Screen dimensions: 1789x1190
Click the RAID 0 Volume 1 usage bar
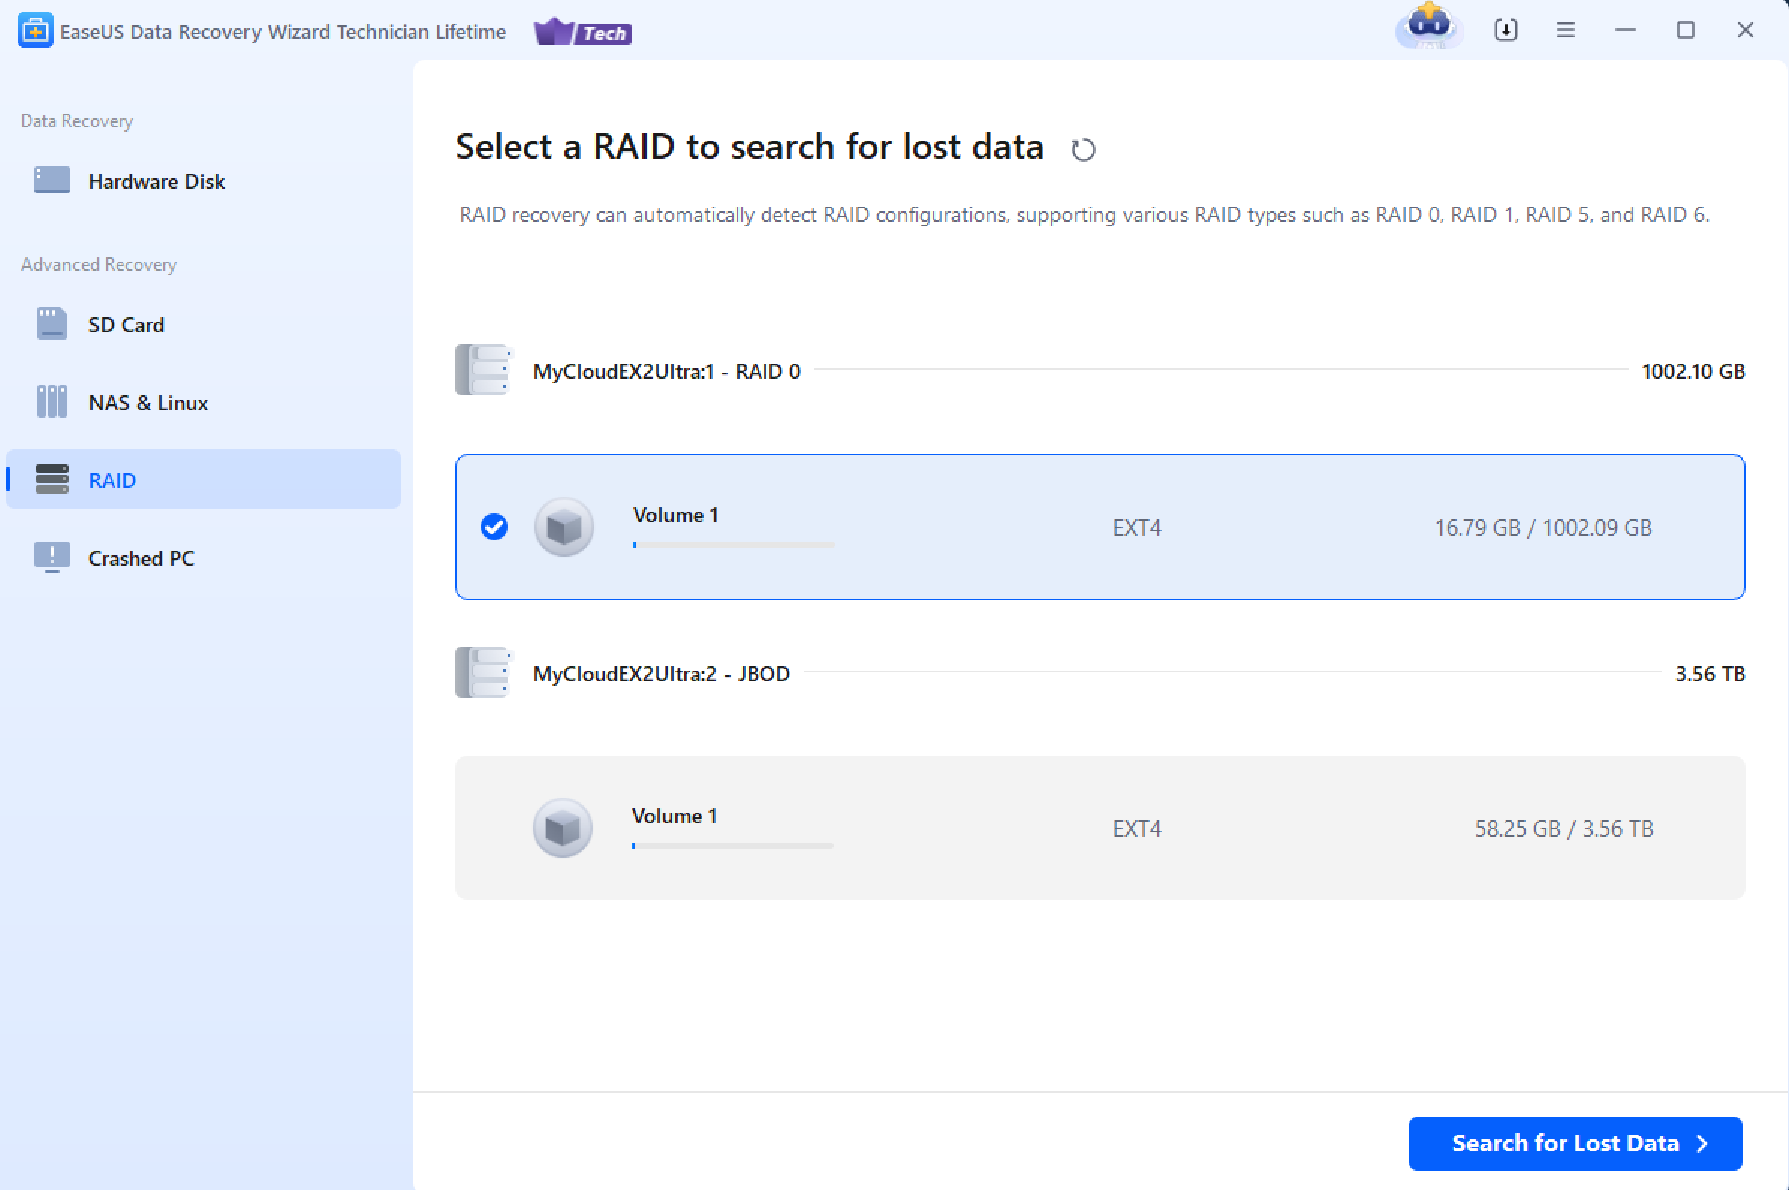[733, 545]
